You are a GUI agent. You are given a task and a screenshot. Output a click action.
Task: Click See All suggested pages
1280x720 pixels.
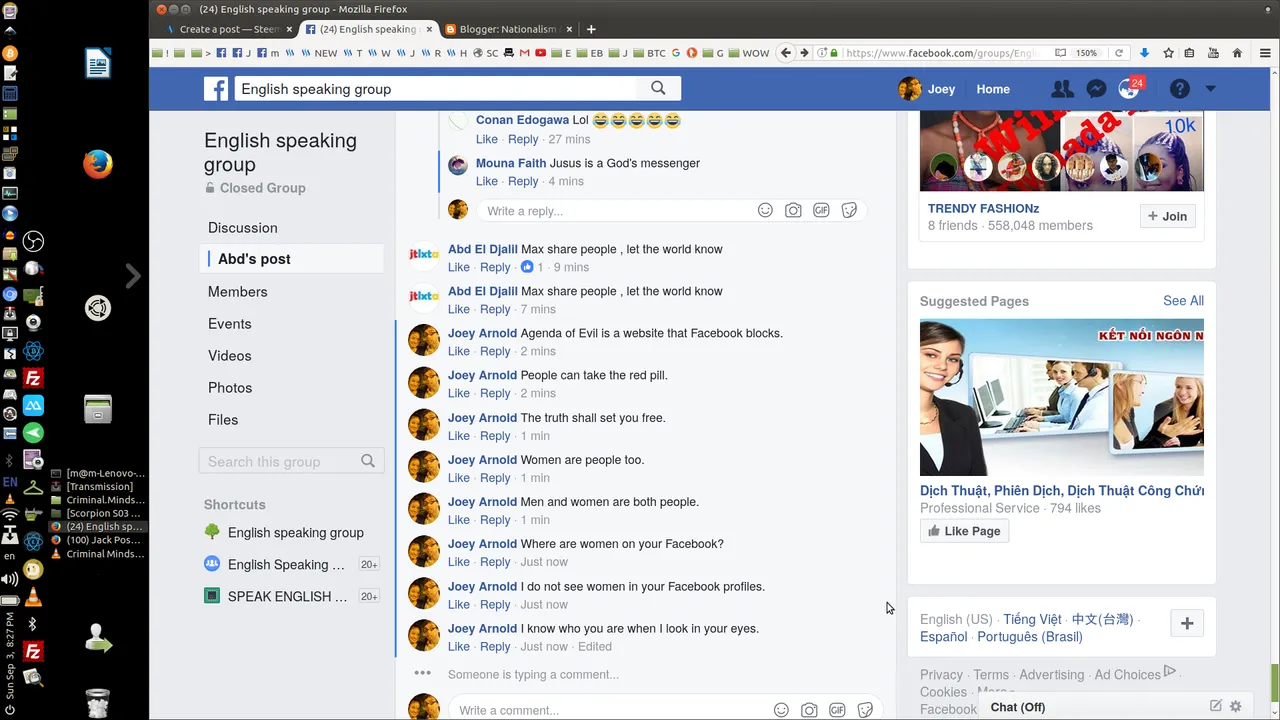pos(1183,301)
